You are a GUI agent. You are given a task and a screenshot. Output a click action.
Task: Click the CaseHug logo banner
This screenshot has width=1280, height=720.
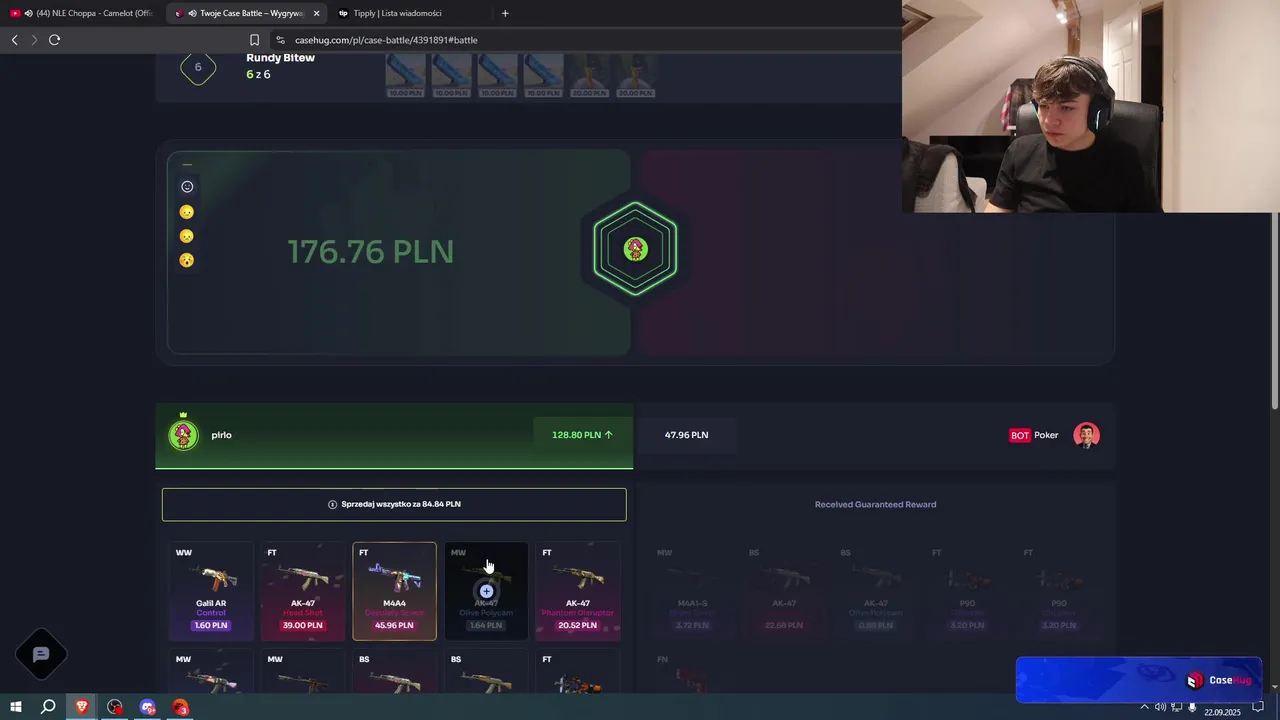coord(1139,680)
